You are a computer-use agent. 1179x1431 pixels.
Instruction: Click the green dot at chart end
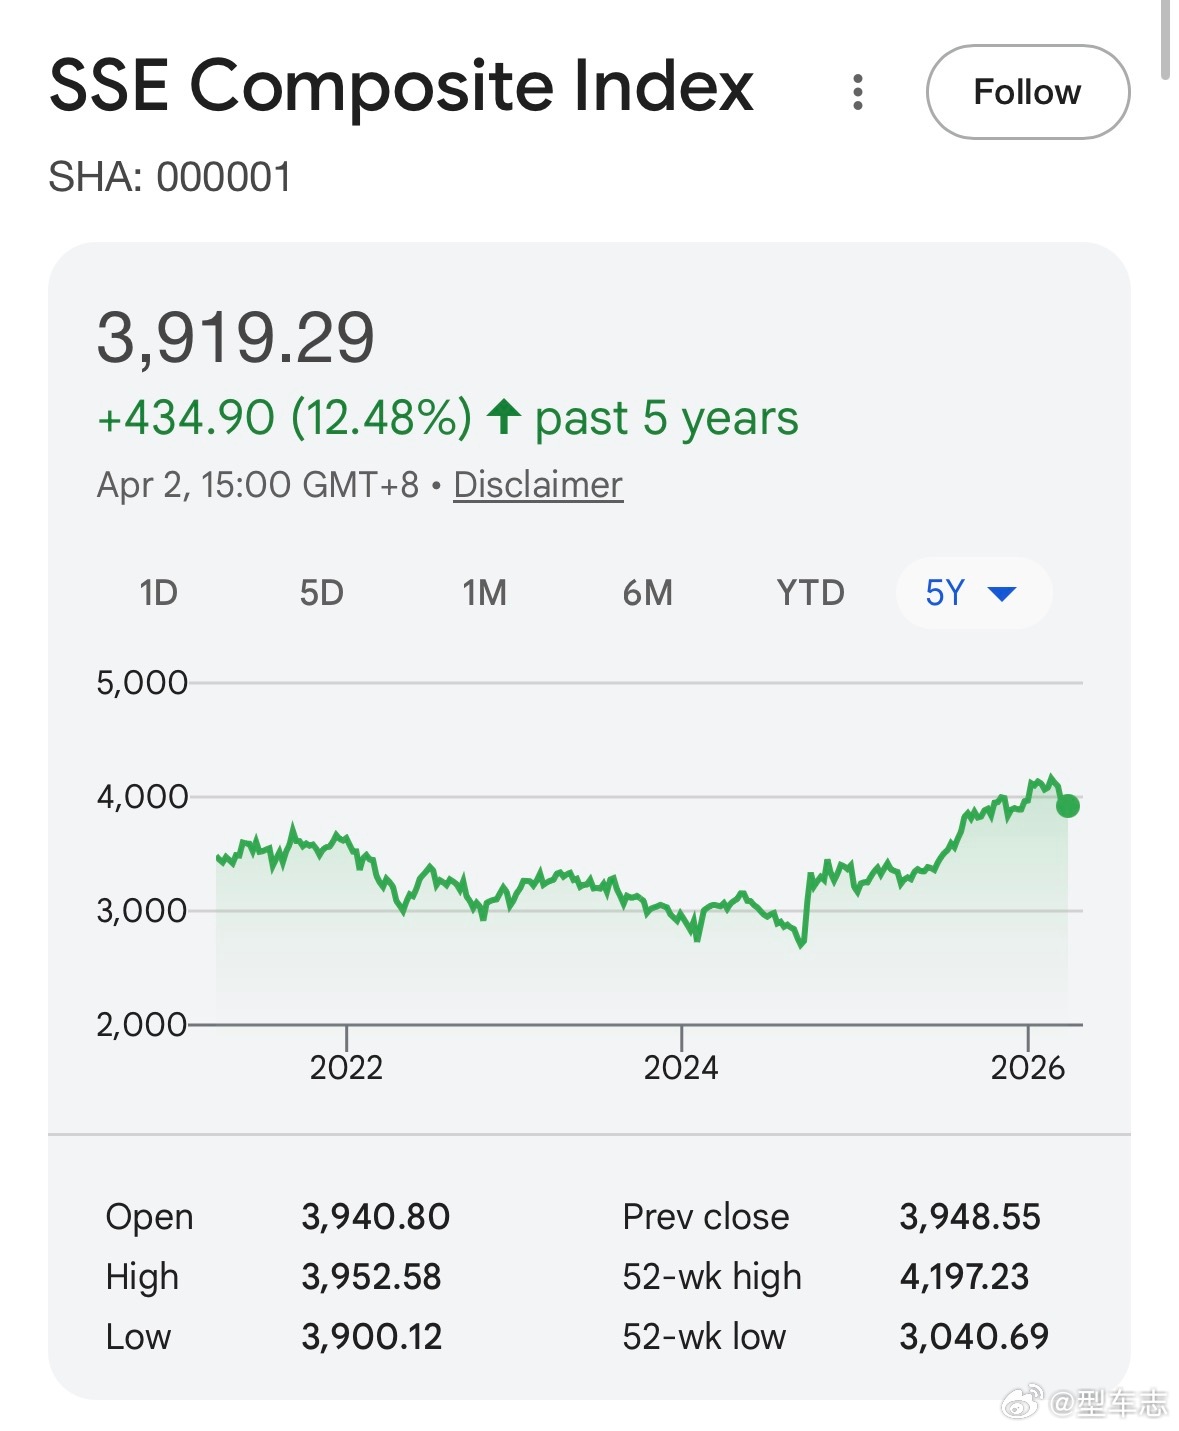tap(1067, 806)
